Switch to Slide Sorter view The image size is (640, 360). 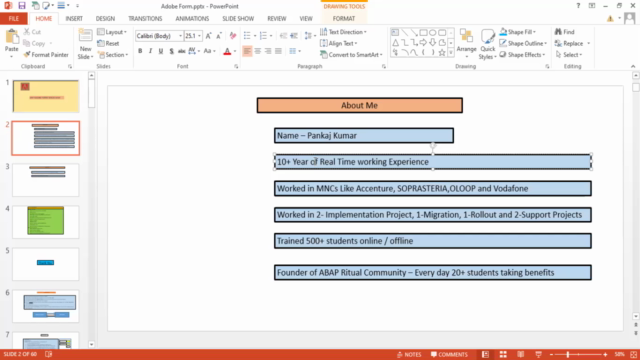503,354
